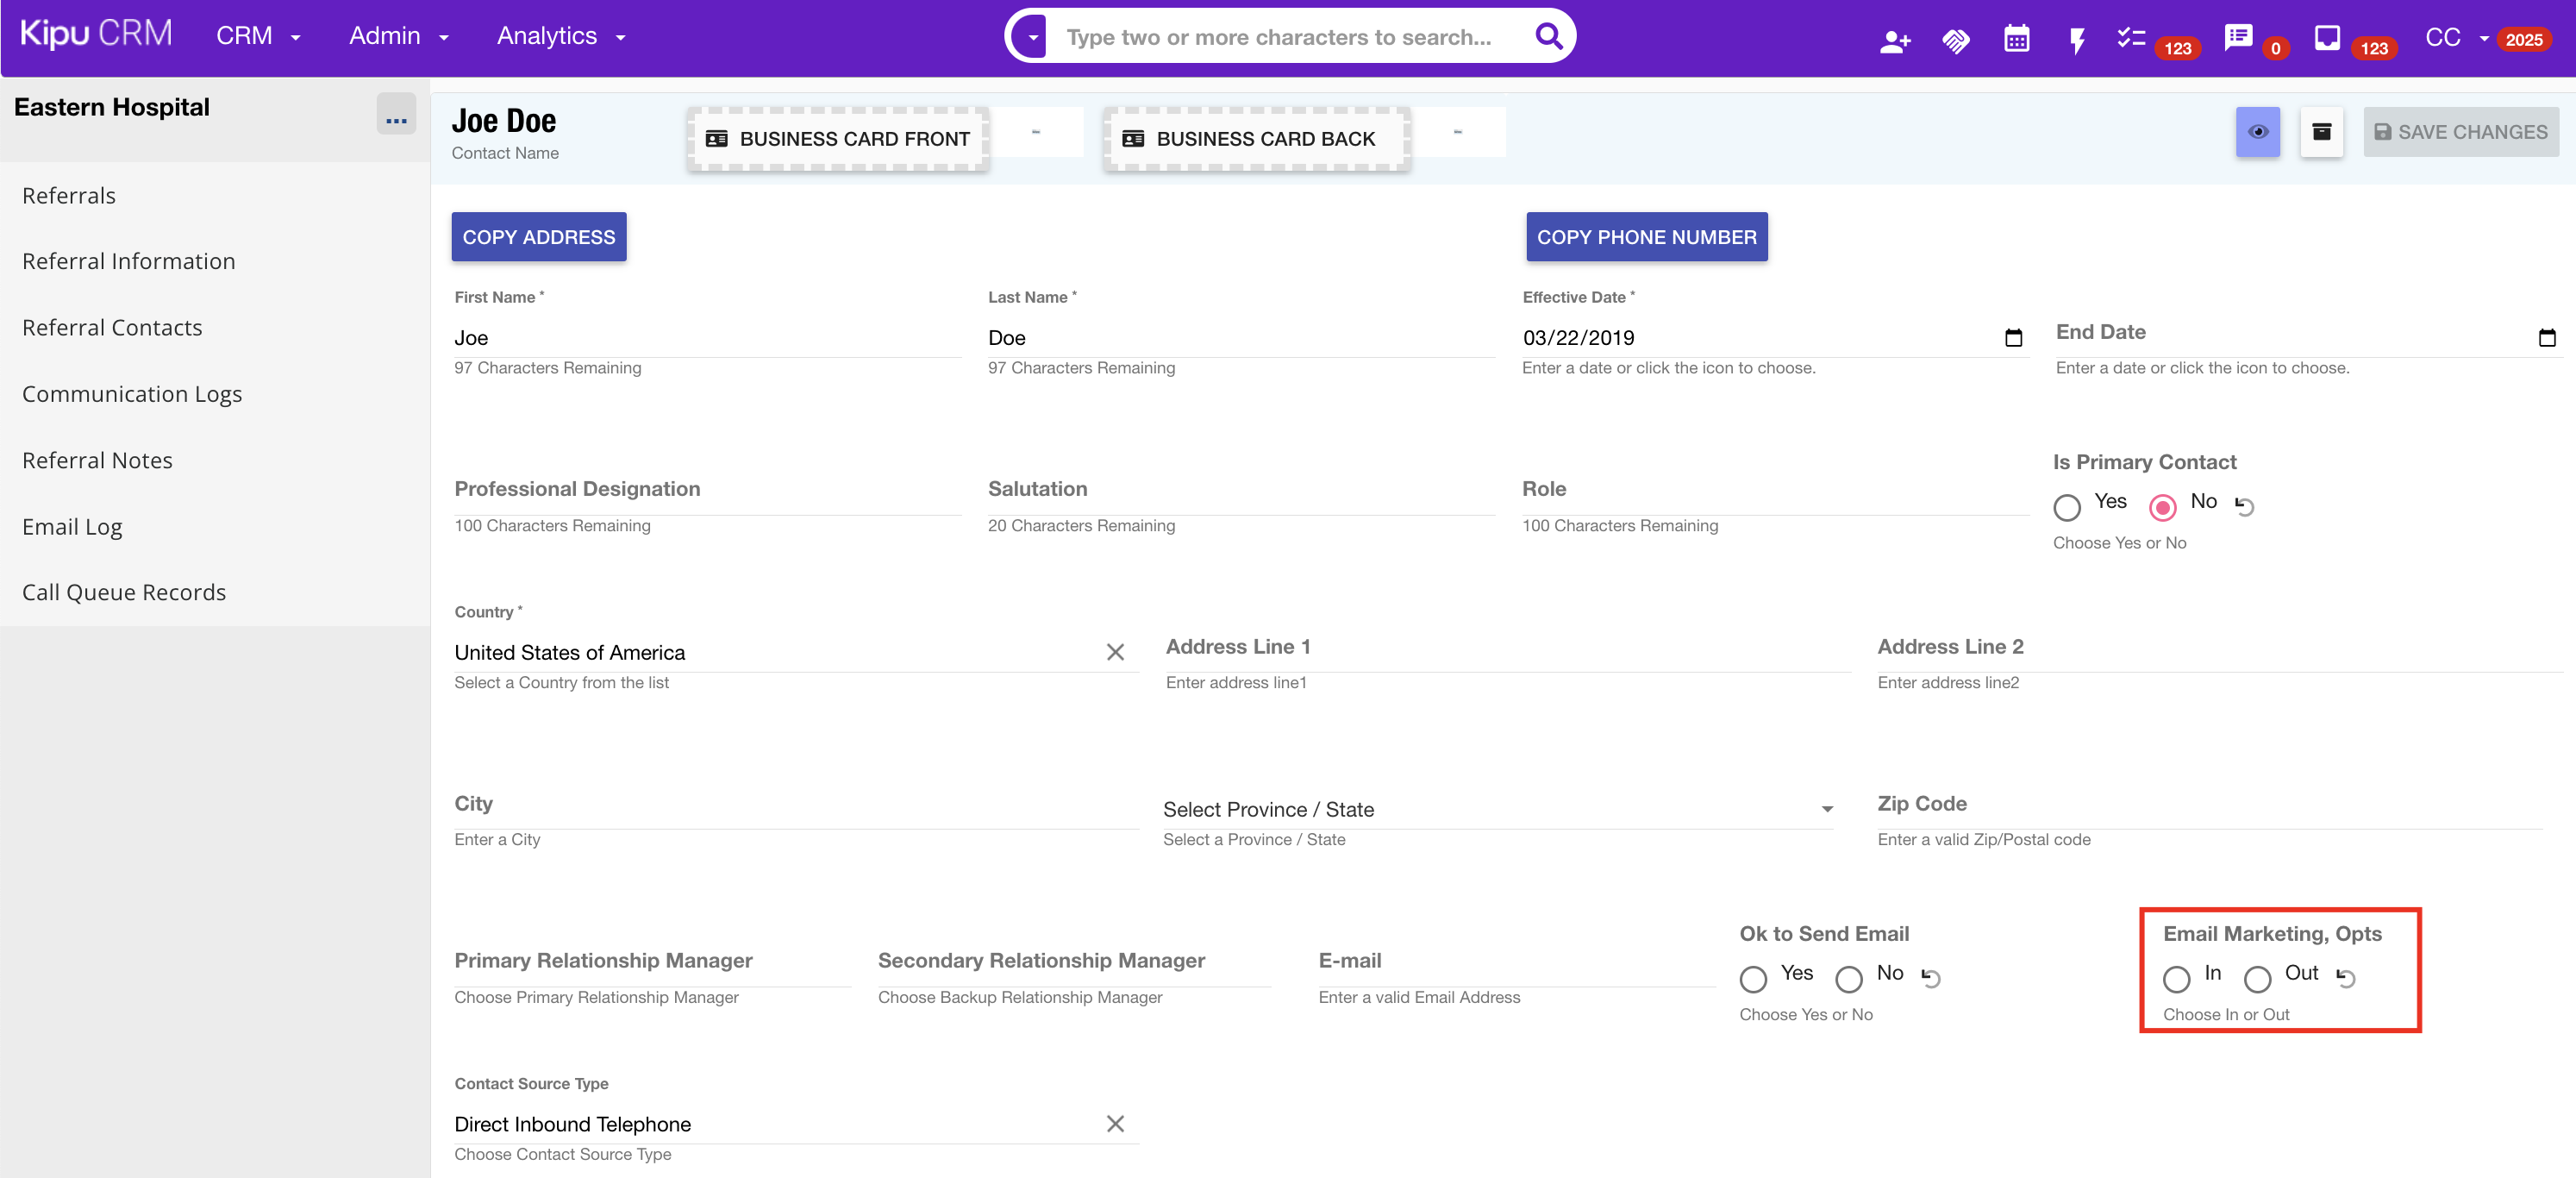Select Yes for Is Primary Contact

(x=2067, y=506)
